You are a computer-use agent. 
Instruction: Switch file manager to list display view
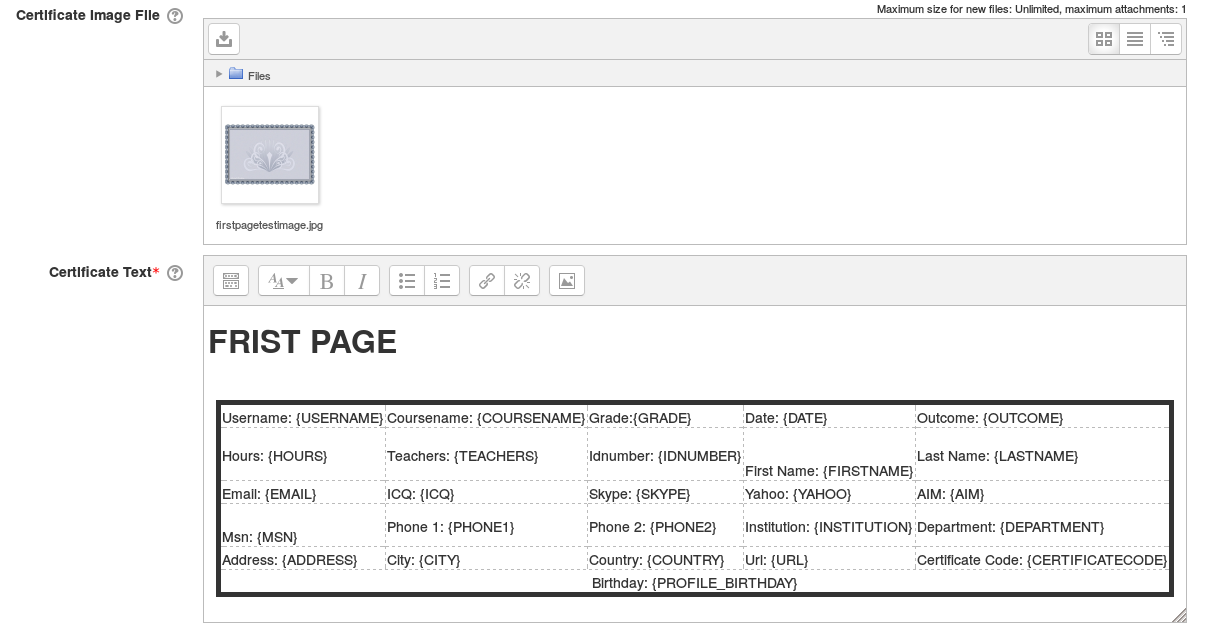[1135, 39]
